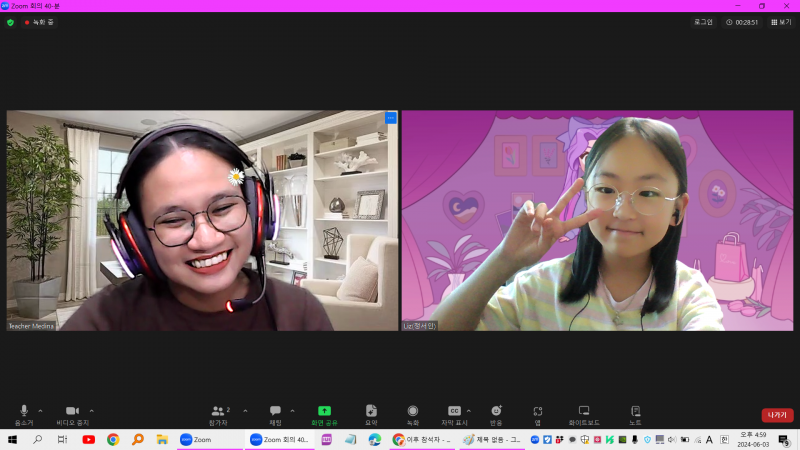Click the sign-in (로그인) button
This screenshot has height=450, width=800.
click(703, 22)
